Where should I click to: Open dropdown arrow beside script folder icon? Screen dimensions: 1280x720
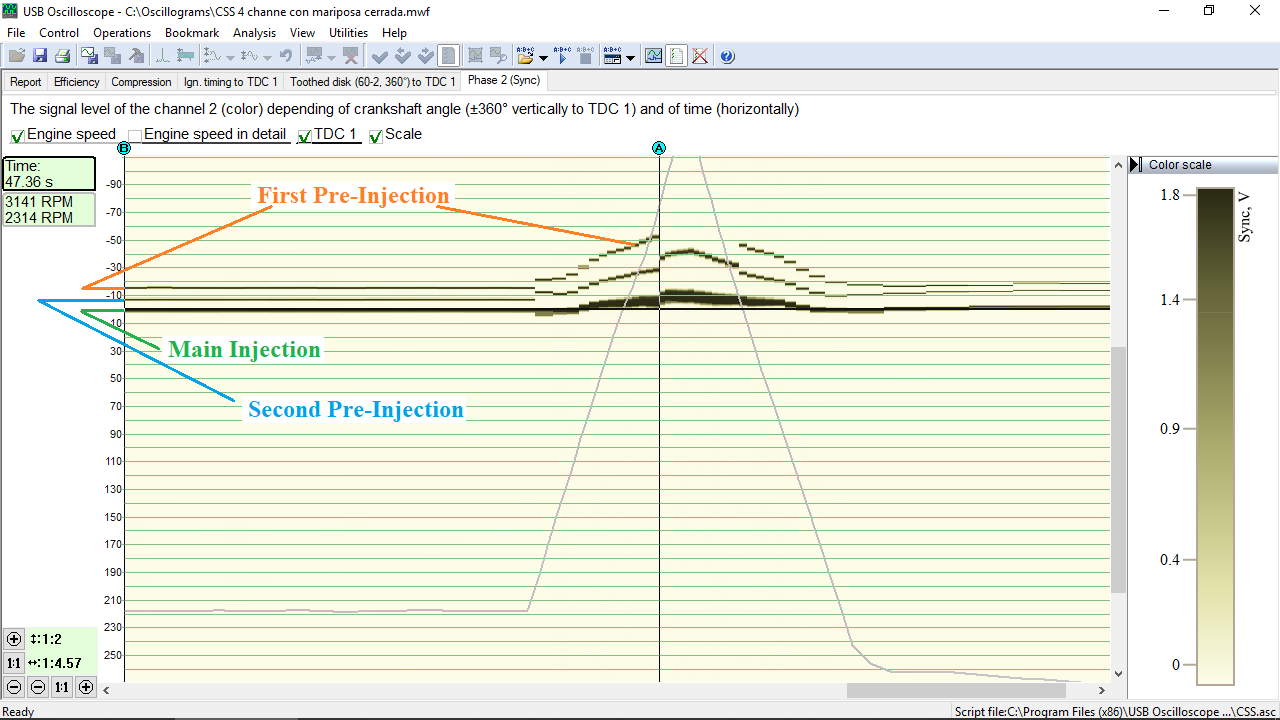pos(544,57)
